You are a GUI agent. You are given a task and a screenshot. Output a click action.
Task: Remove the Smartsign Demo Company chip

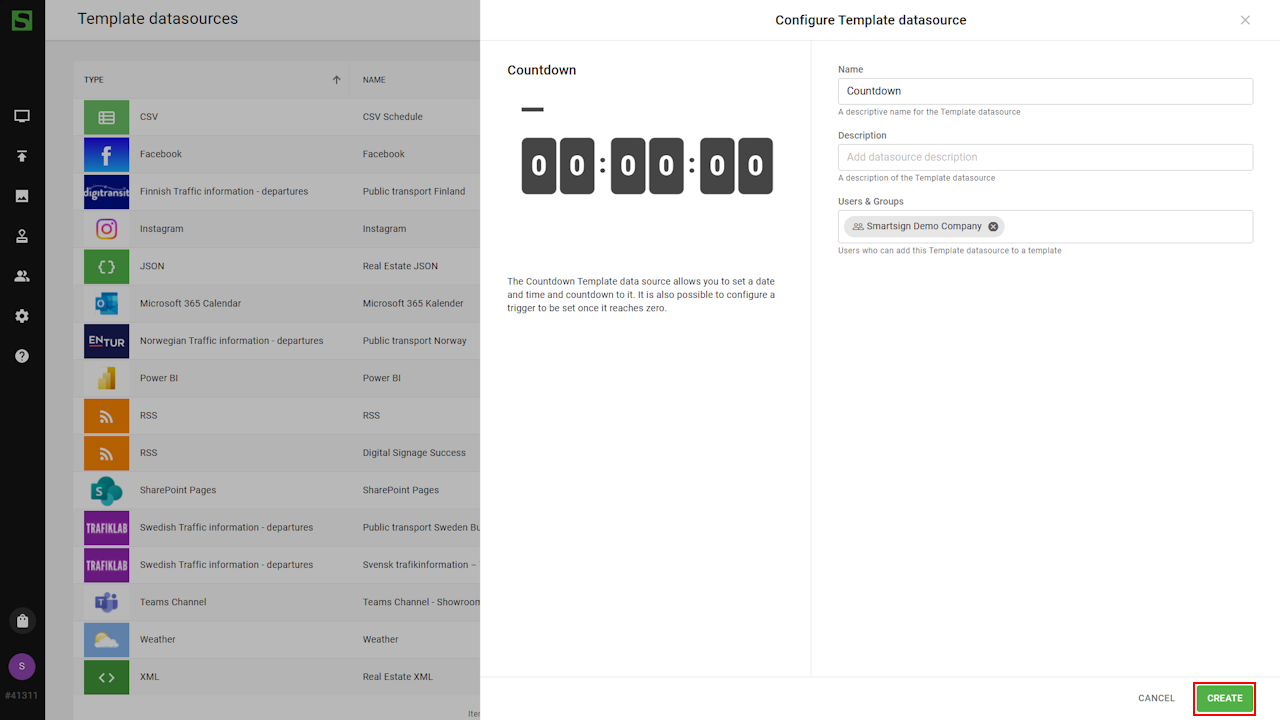[x=993, y=227]
